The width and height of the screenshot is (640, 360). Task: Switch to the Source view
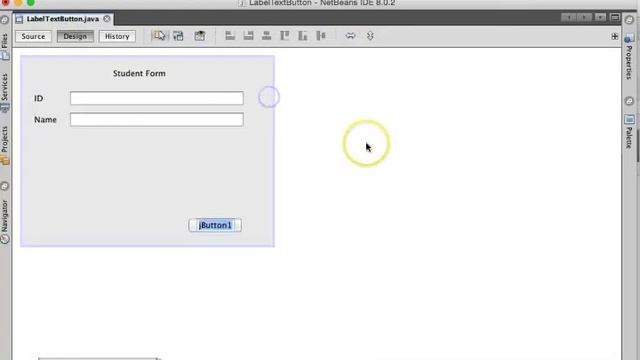[33, 36]
